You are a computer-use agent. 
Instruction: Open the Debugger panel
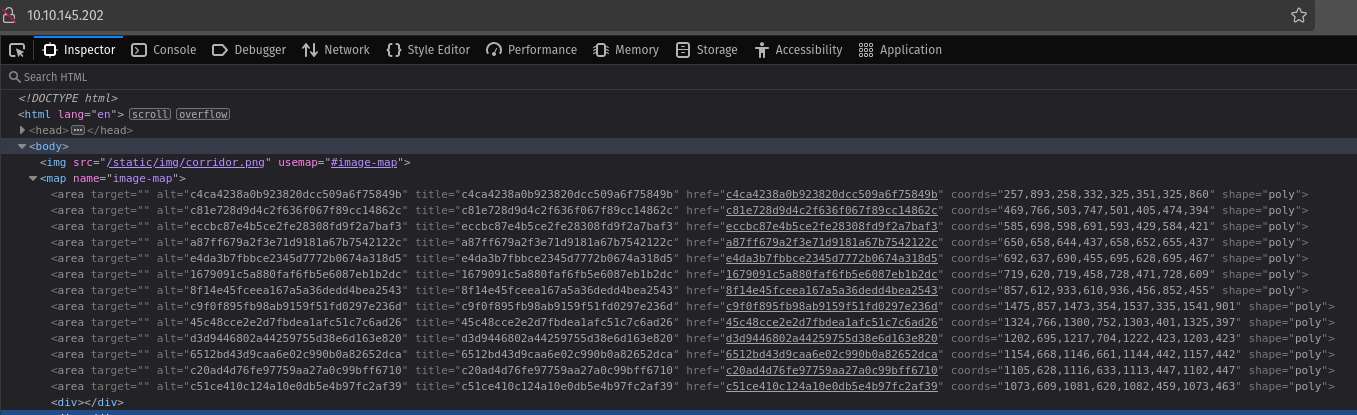coord(248,50)
